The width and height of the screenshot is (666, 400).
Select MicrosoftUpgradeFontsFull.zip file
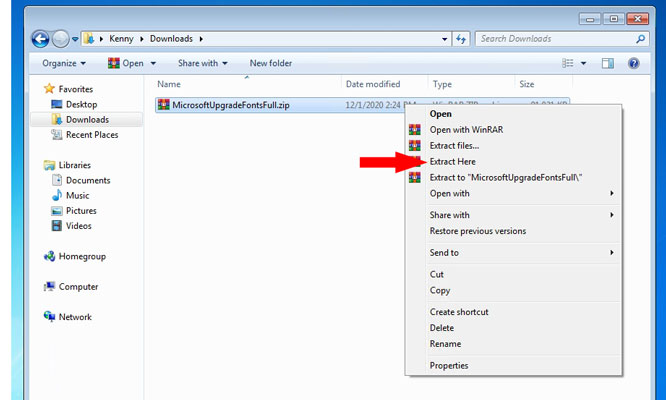pyautogui.click(x=231, y=105)
